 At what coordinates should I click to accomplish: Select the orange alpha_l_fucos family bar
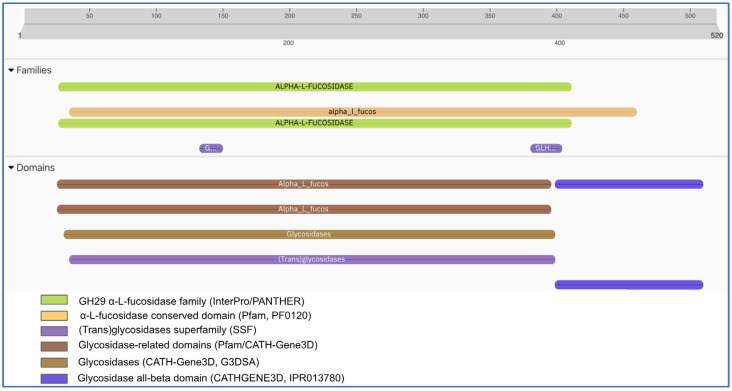(353, 112)
